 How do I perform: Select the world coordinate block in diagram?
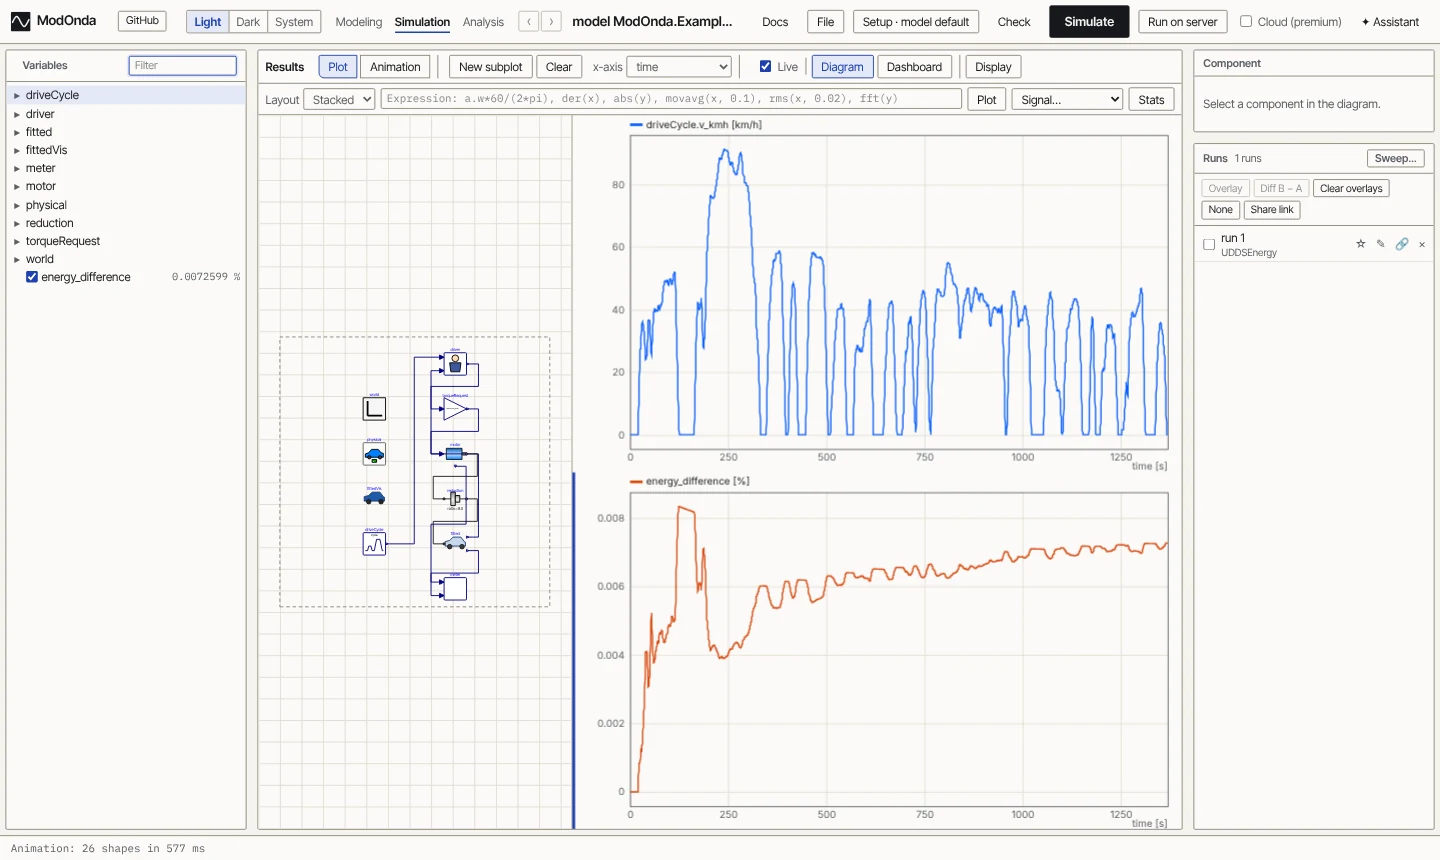click(x=374, y=408)
